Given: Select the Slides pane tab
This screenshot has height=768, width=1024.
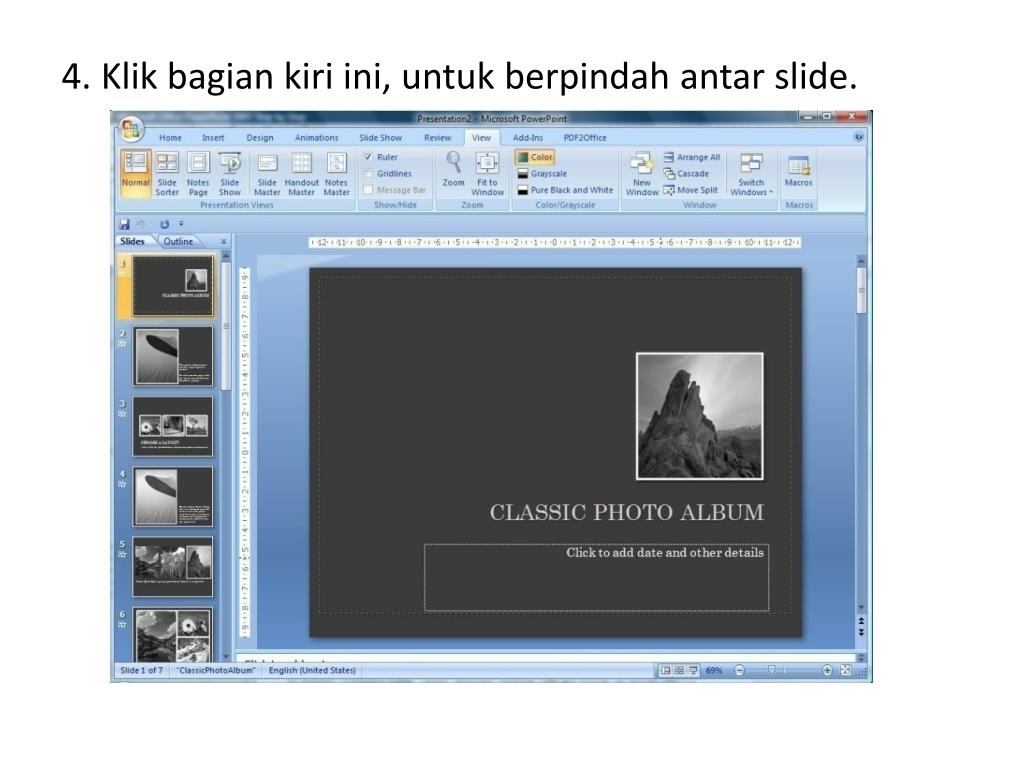Looking at the screenshot, I should 133,242.
